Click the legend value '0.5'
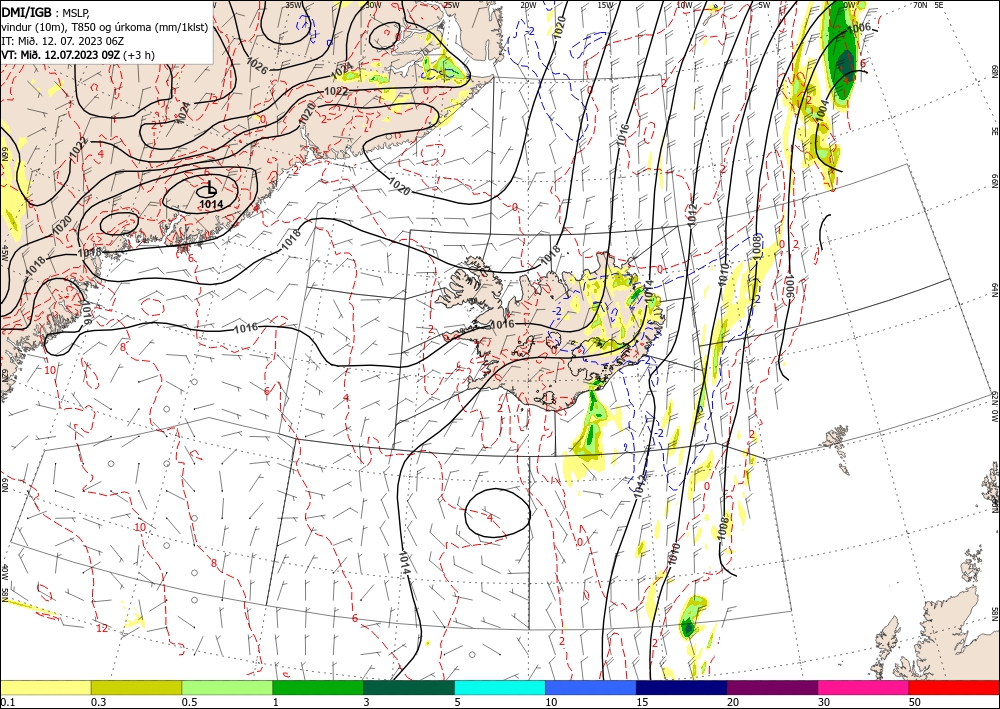The image size is (1000, 709). [x=189, y=702]
